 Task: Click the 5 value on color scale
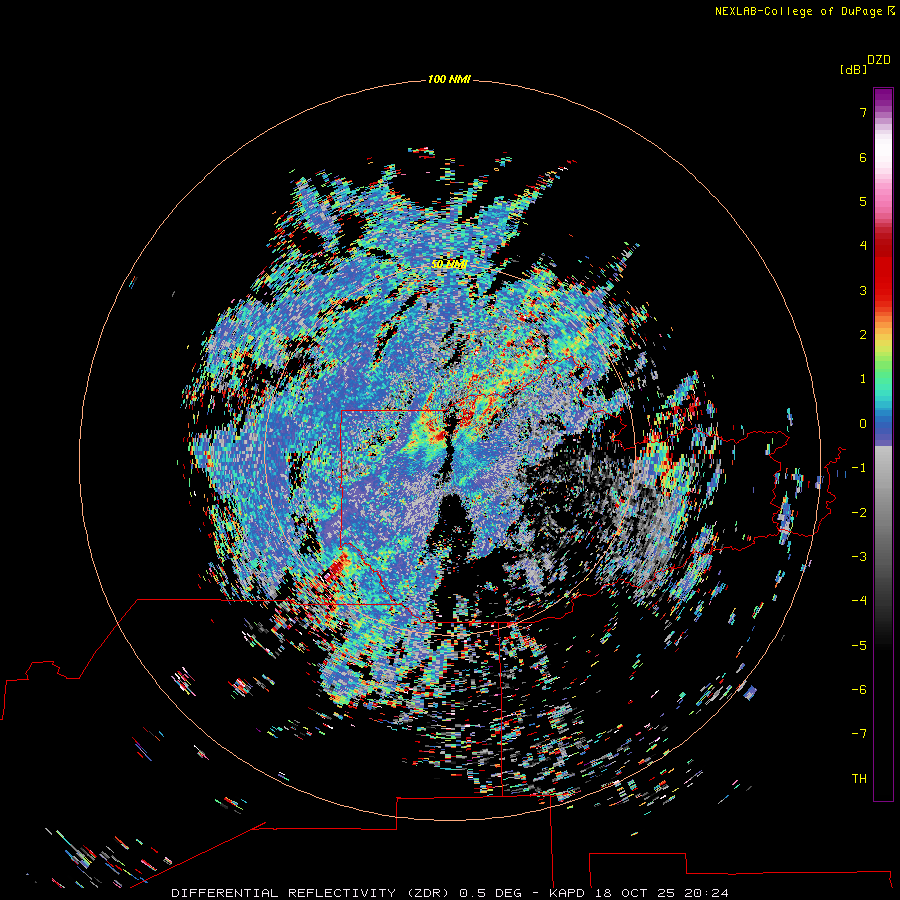(x=863, y=201)
